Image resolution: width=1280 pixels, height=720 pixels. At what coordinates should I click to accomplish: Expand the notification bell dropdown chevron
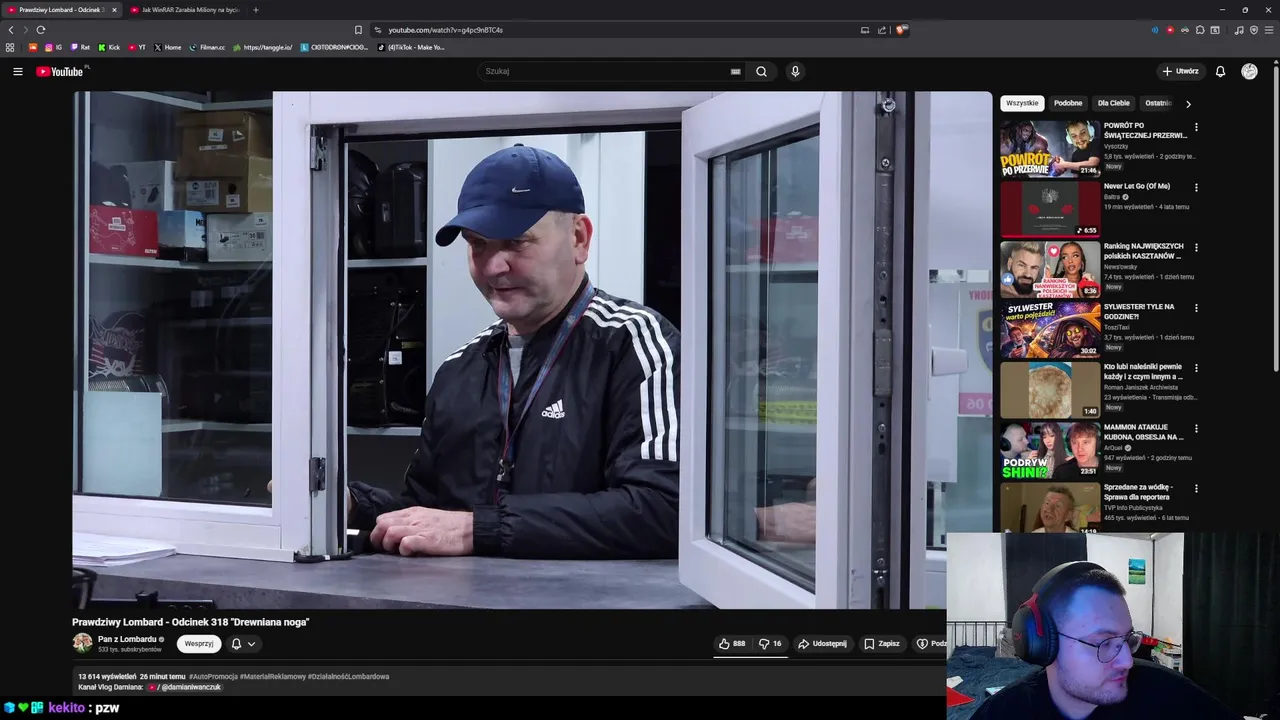pyautogui.click(x=251, y=644)
